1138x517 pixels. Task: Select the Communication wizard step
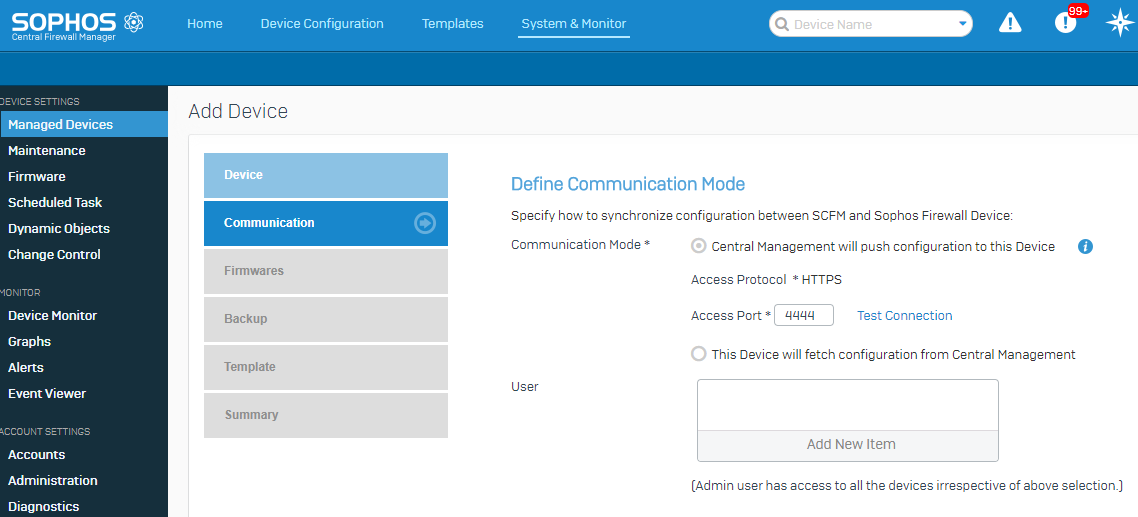pos(326,223)
